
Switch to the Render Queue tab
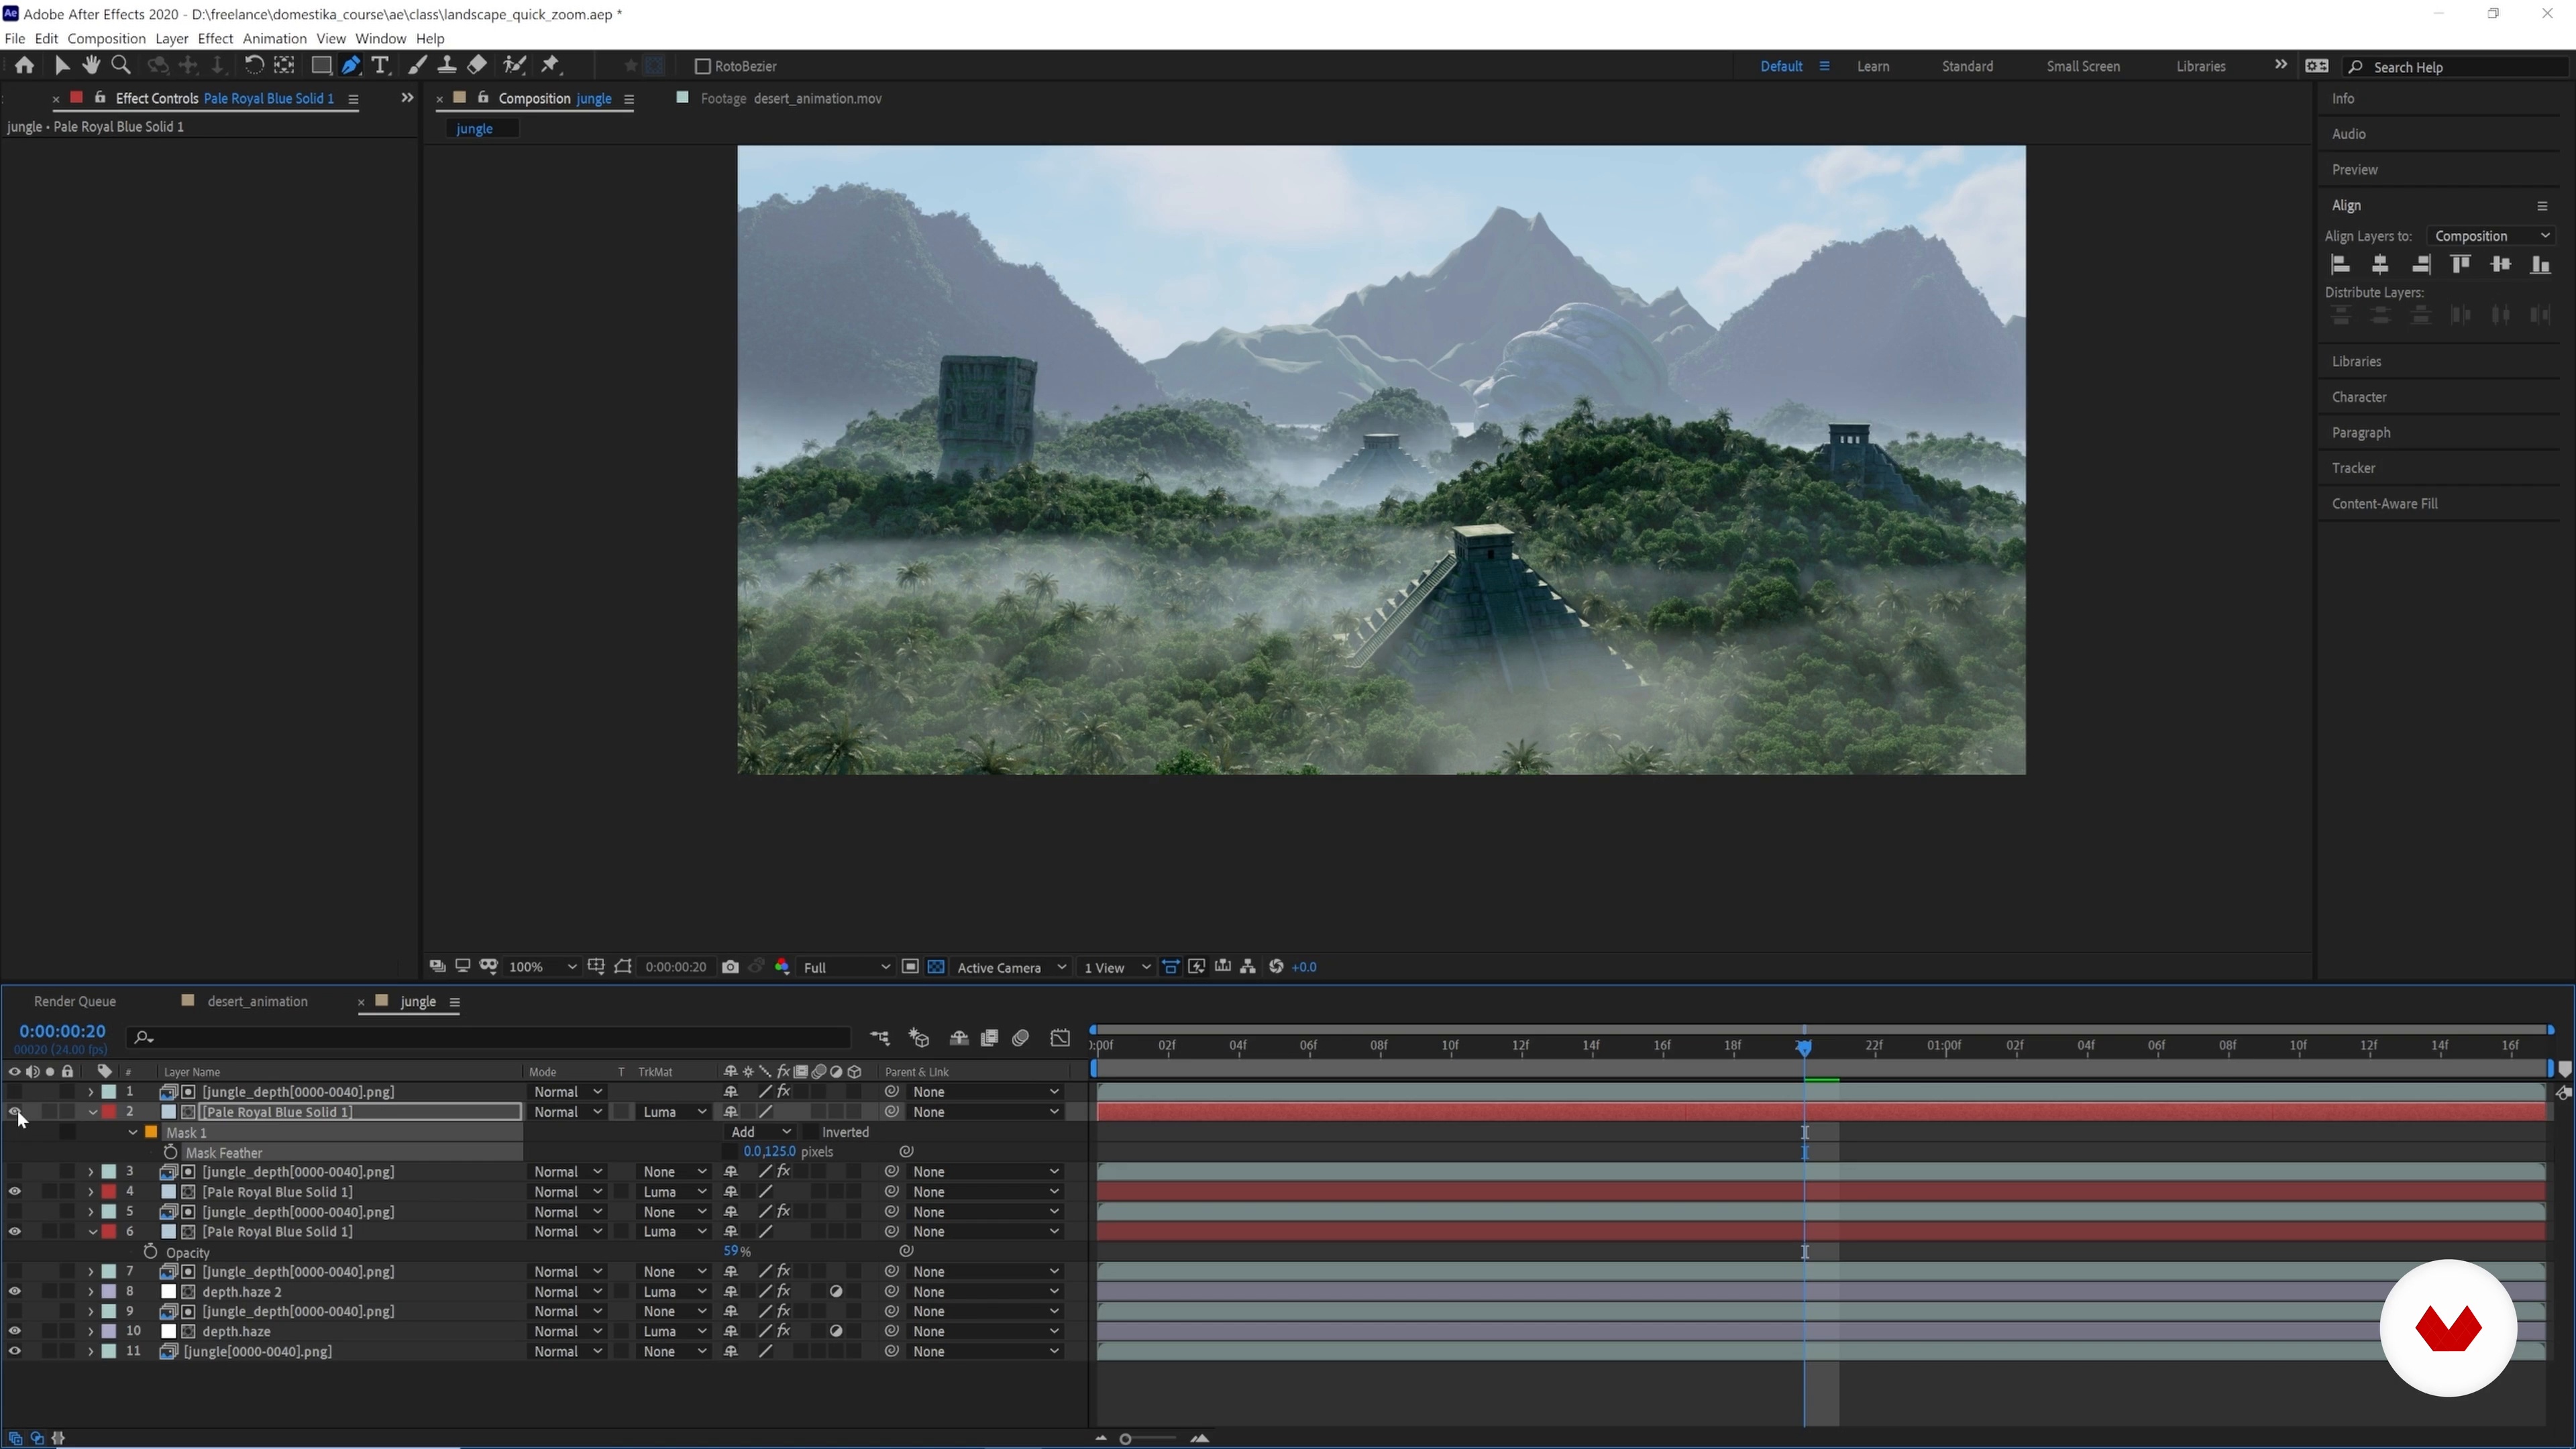tap(75, 1001)
